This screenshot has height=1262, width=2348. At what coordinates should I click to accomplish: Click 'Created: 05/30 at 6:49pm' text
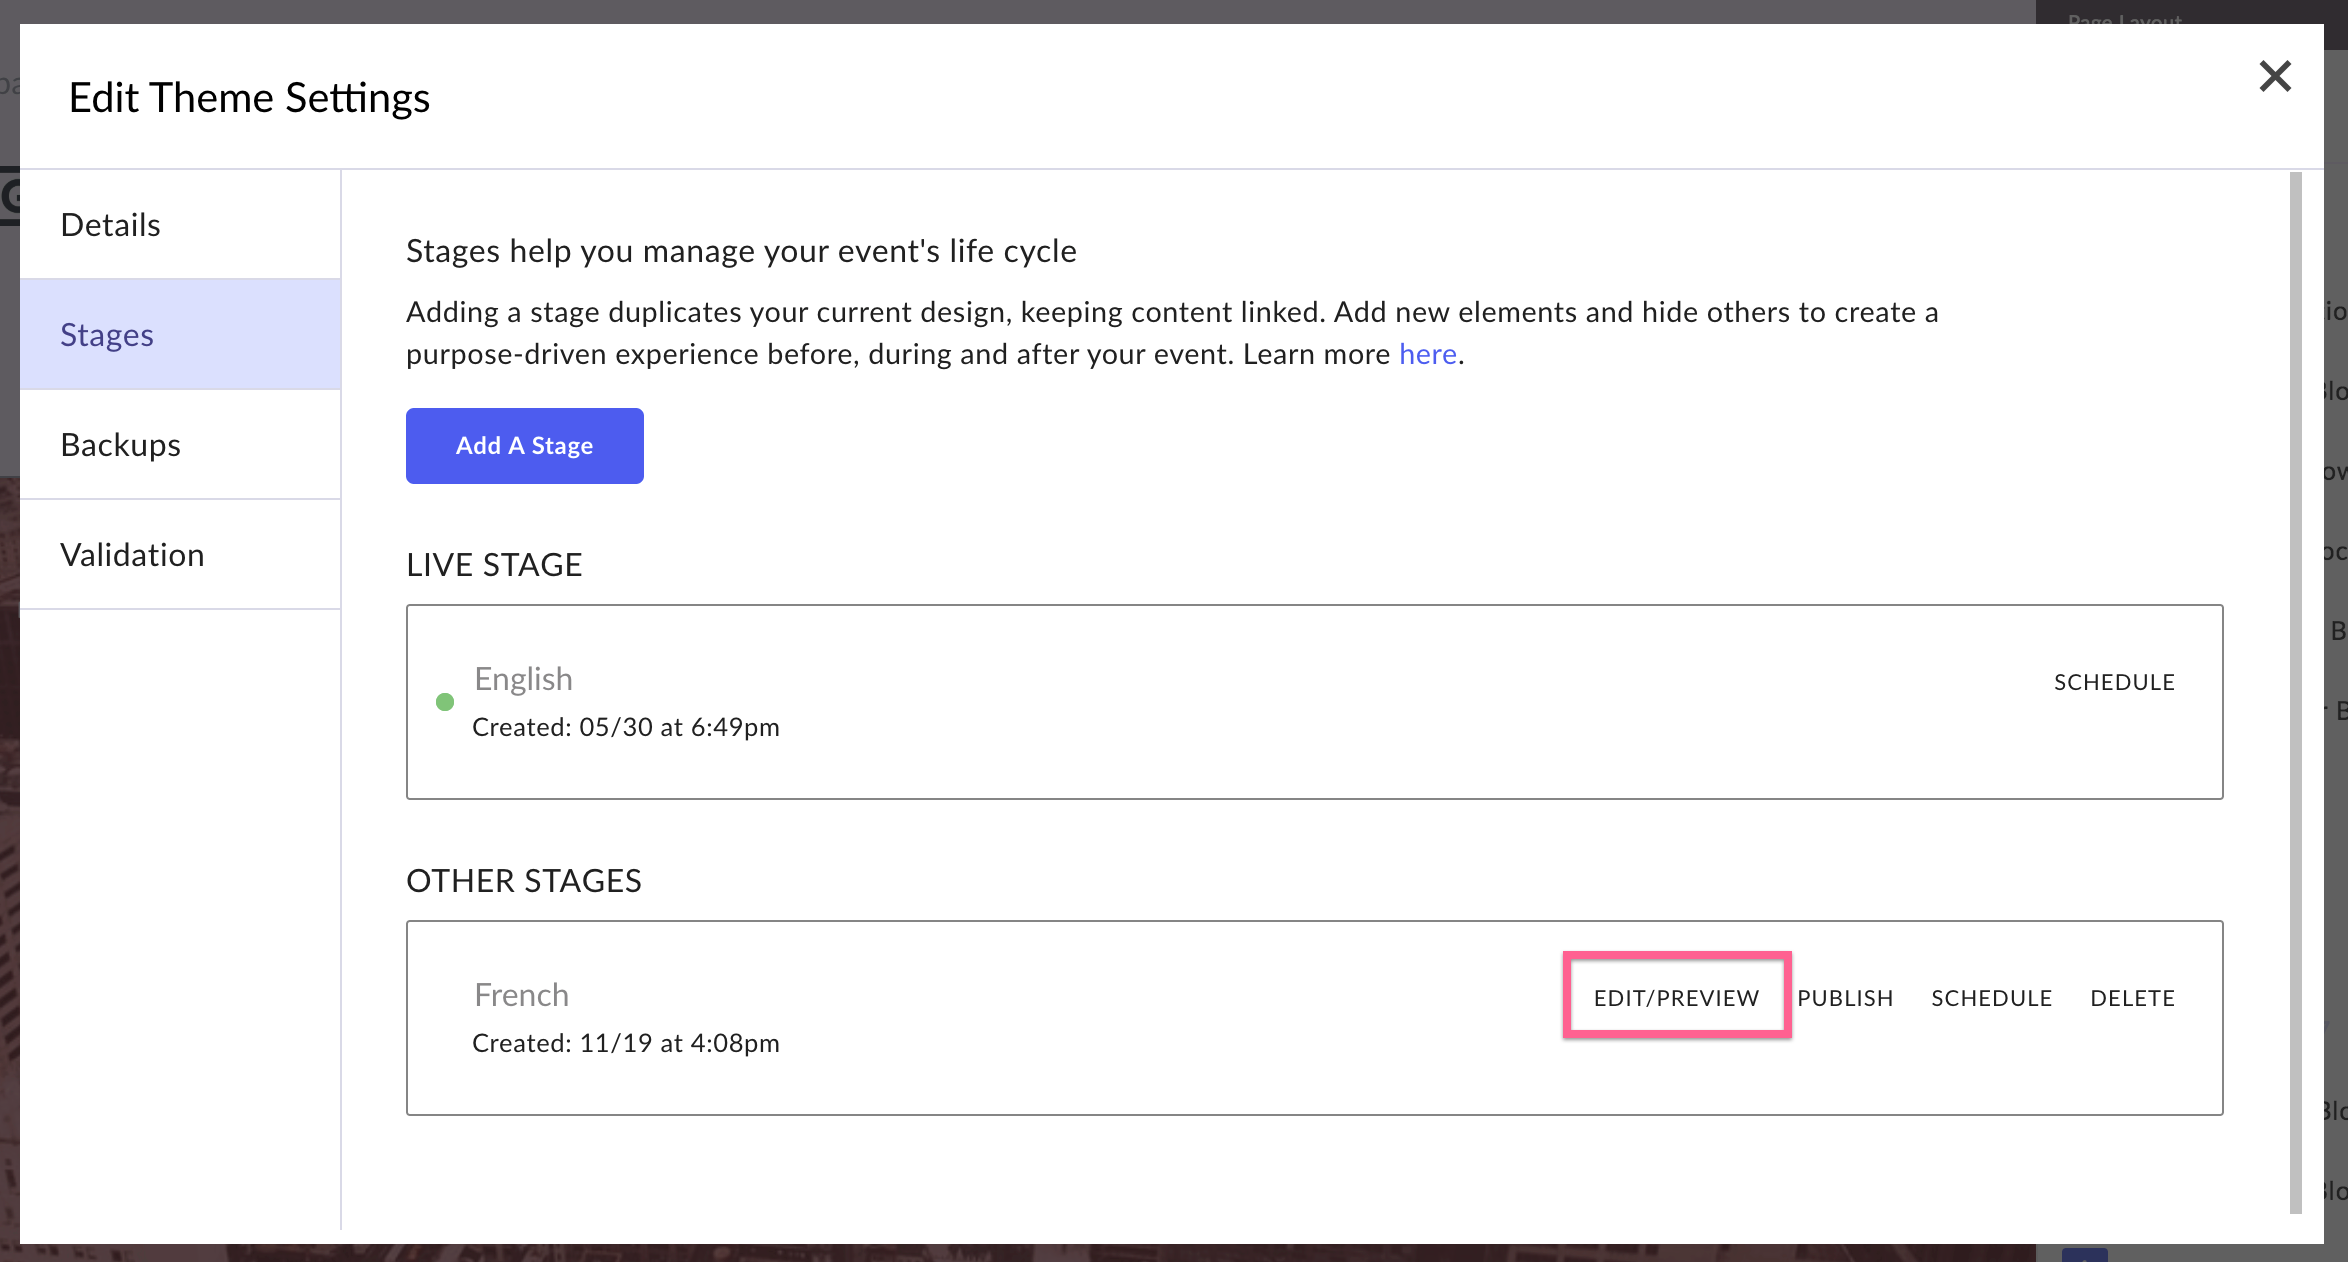click(625, 727)
